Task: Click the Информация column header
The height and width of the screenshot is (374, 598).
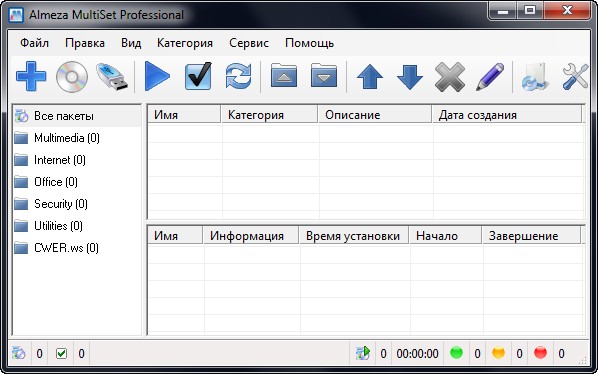Action: (x=250, y=236)
